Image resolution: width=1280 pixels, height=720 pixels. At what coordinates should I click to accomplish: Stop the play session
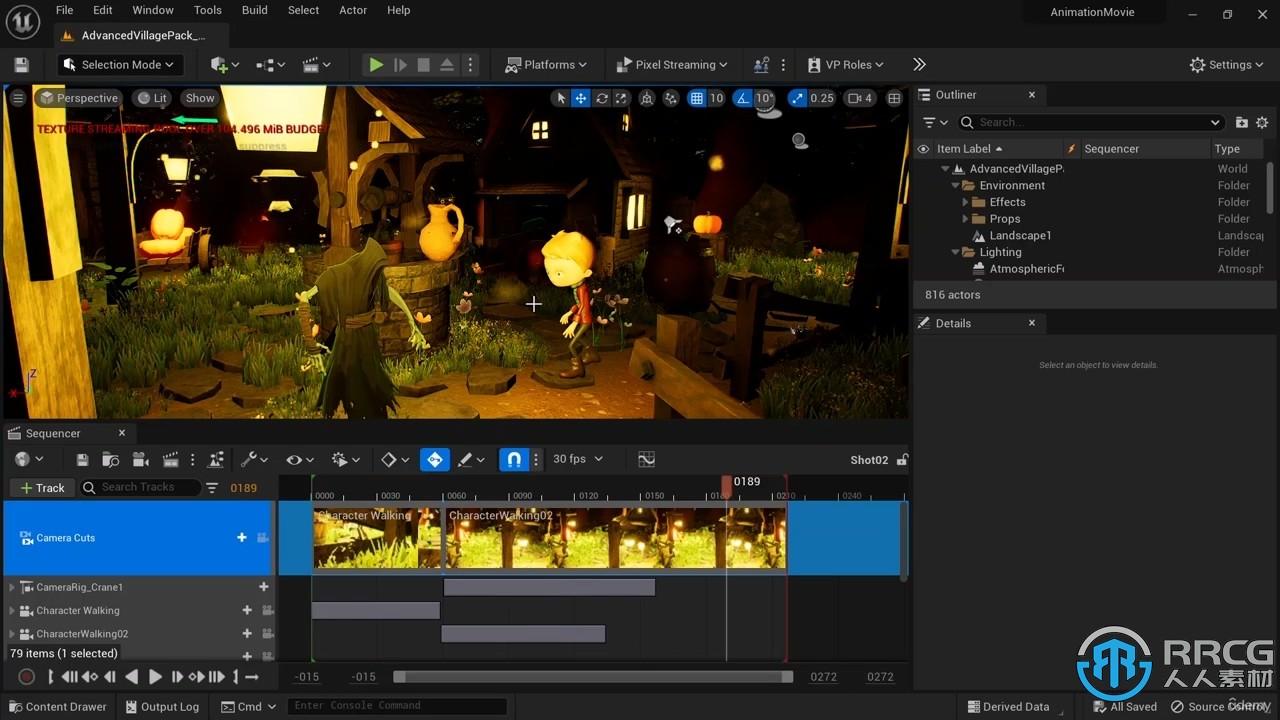point(423,65)
